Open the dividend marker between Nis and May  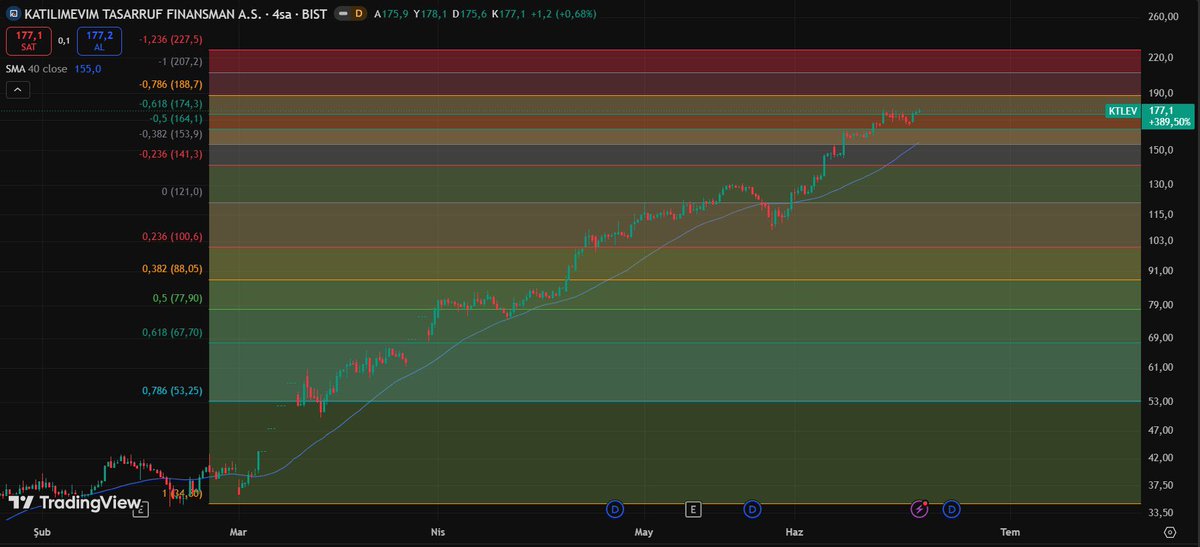615,510
